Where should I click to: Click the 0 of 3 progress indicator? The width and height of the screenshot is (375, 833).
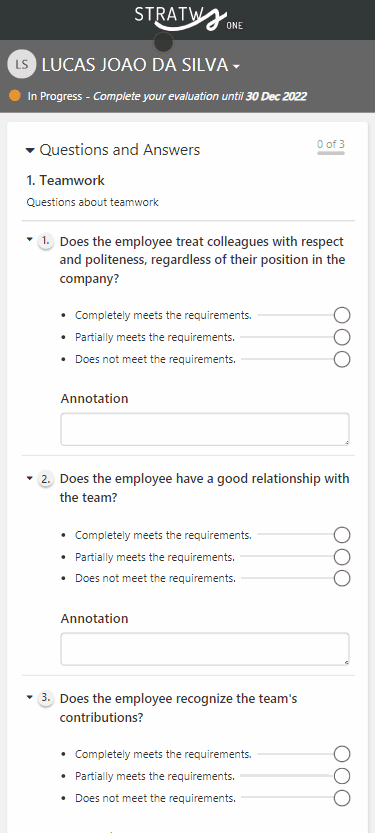pos(331,146)
